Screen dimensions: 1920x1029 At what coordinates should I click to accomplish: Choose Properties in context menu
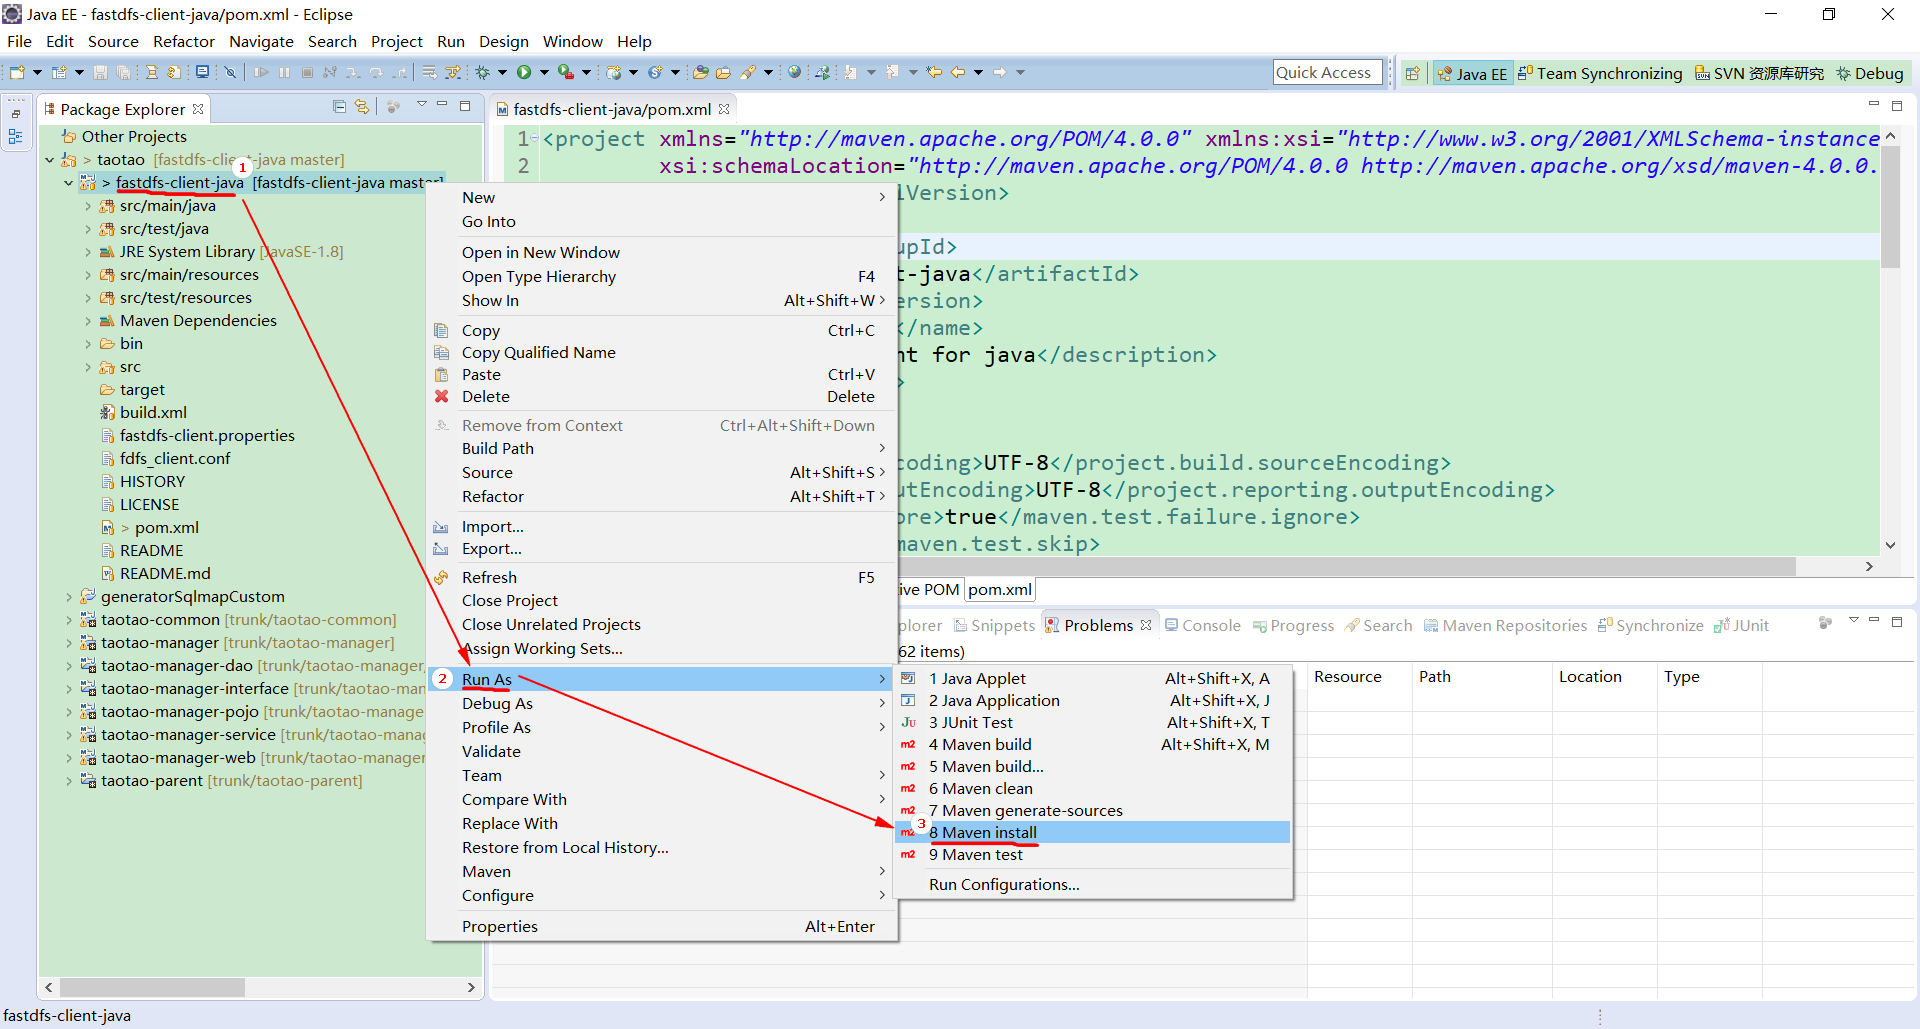(x=661, y=926)
